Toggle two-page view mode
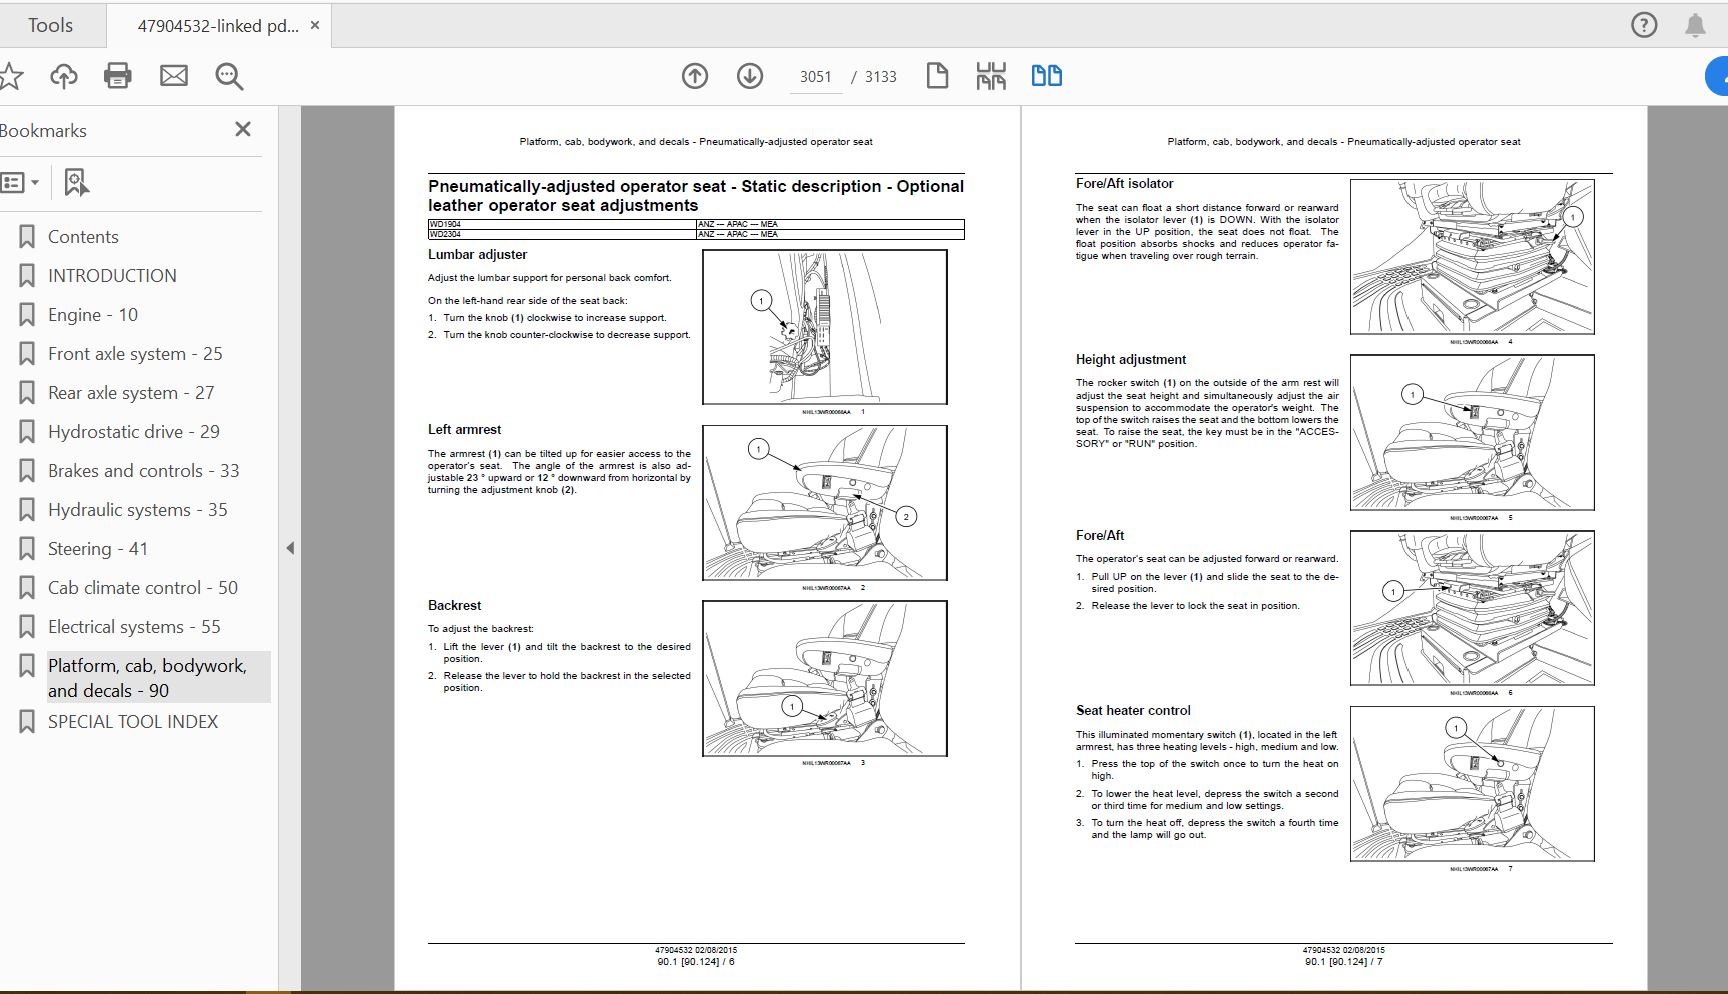The height and width of the screenshot is (994, 1728). pyautogui.click(x=1046, y=76)
